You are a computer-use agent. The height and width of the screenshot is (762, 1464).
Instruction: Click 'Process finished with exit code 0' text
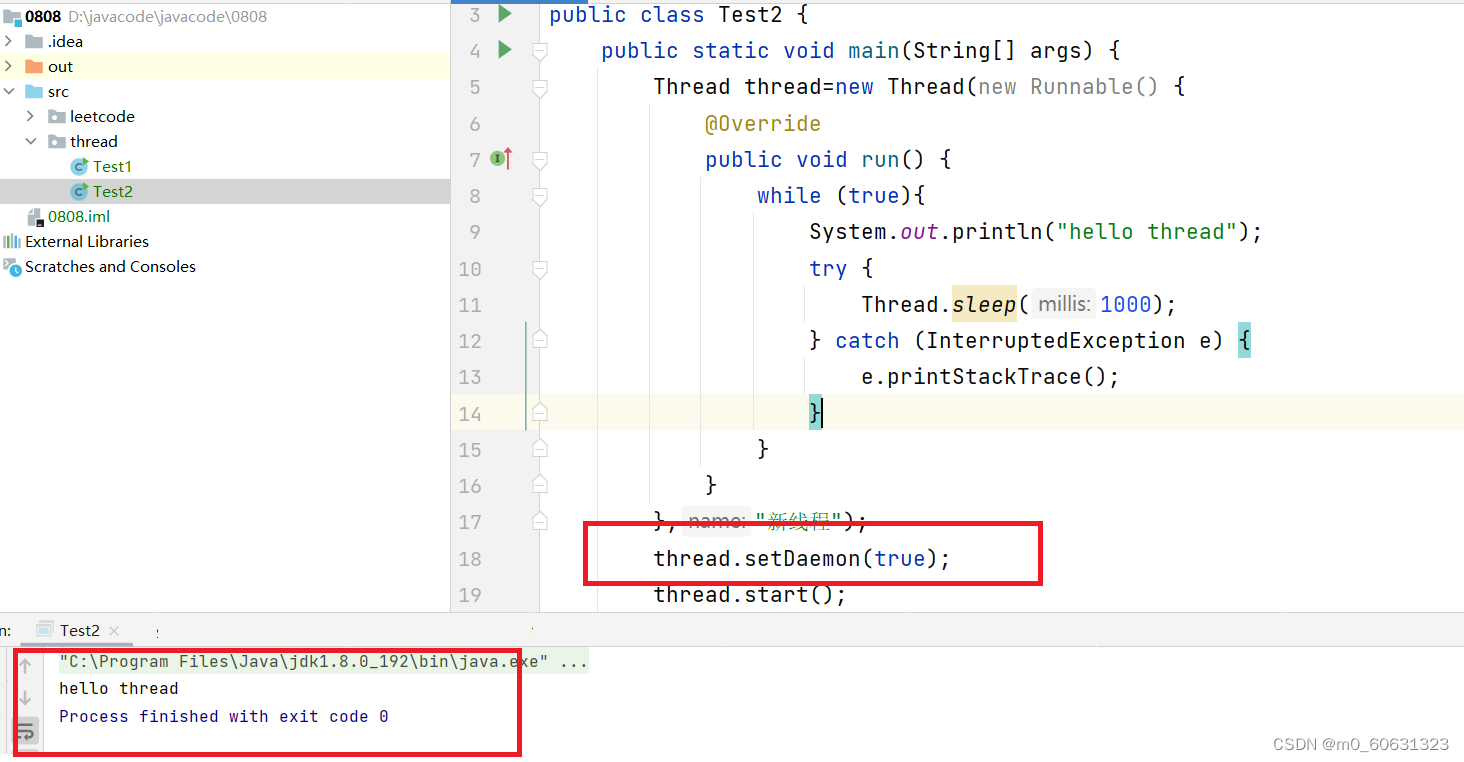(x=224, y=716)
